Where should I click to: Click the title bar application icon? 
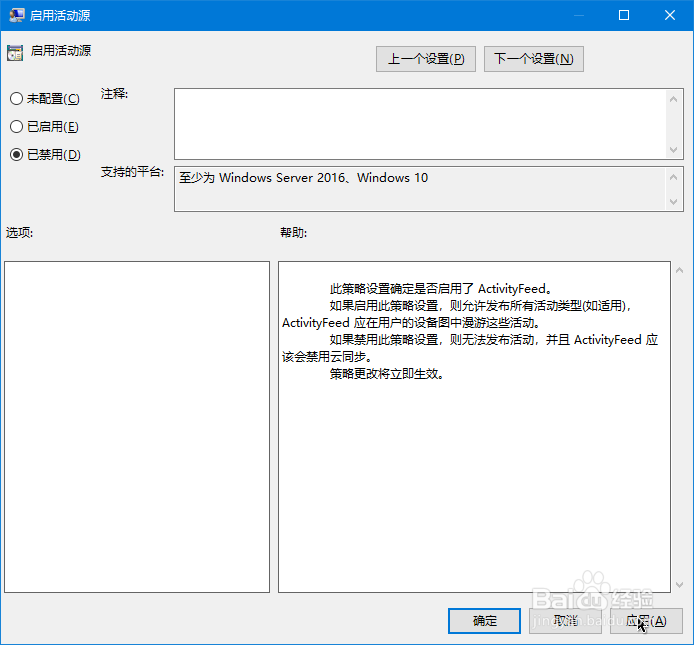(17, 15)
